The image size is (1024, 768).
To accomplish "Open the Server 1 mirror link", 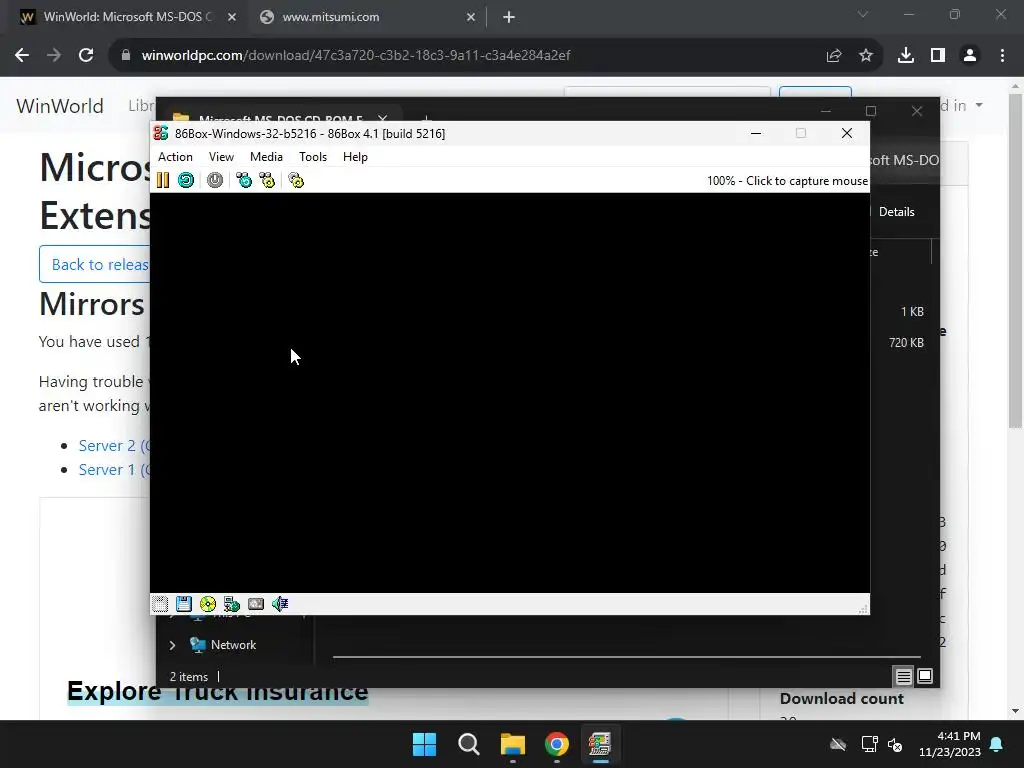I will point(114,470).
